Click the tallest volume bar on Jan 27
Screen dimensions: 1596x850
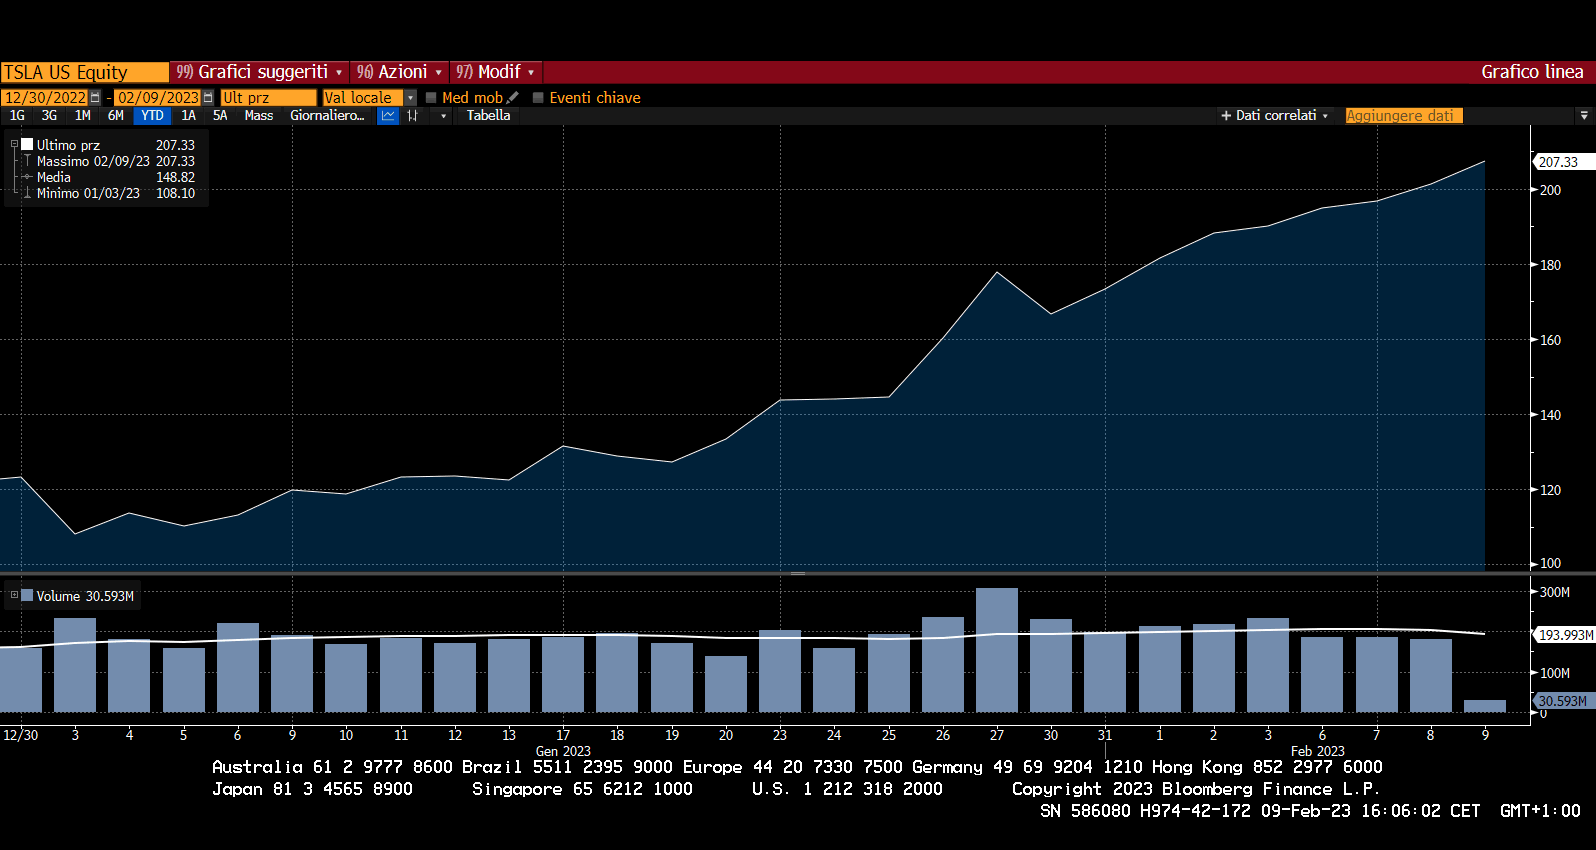pyautogui.click(x=997, y=650)
